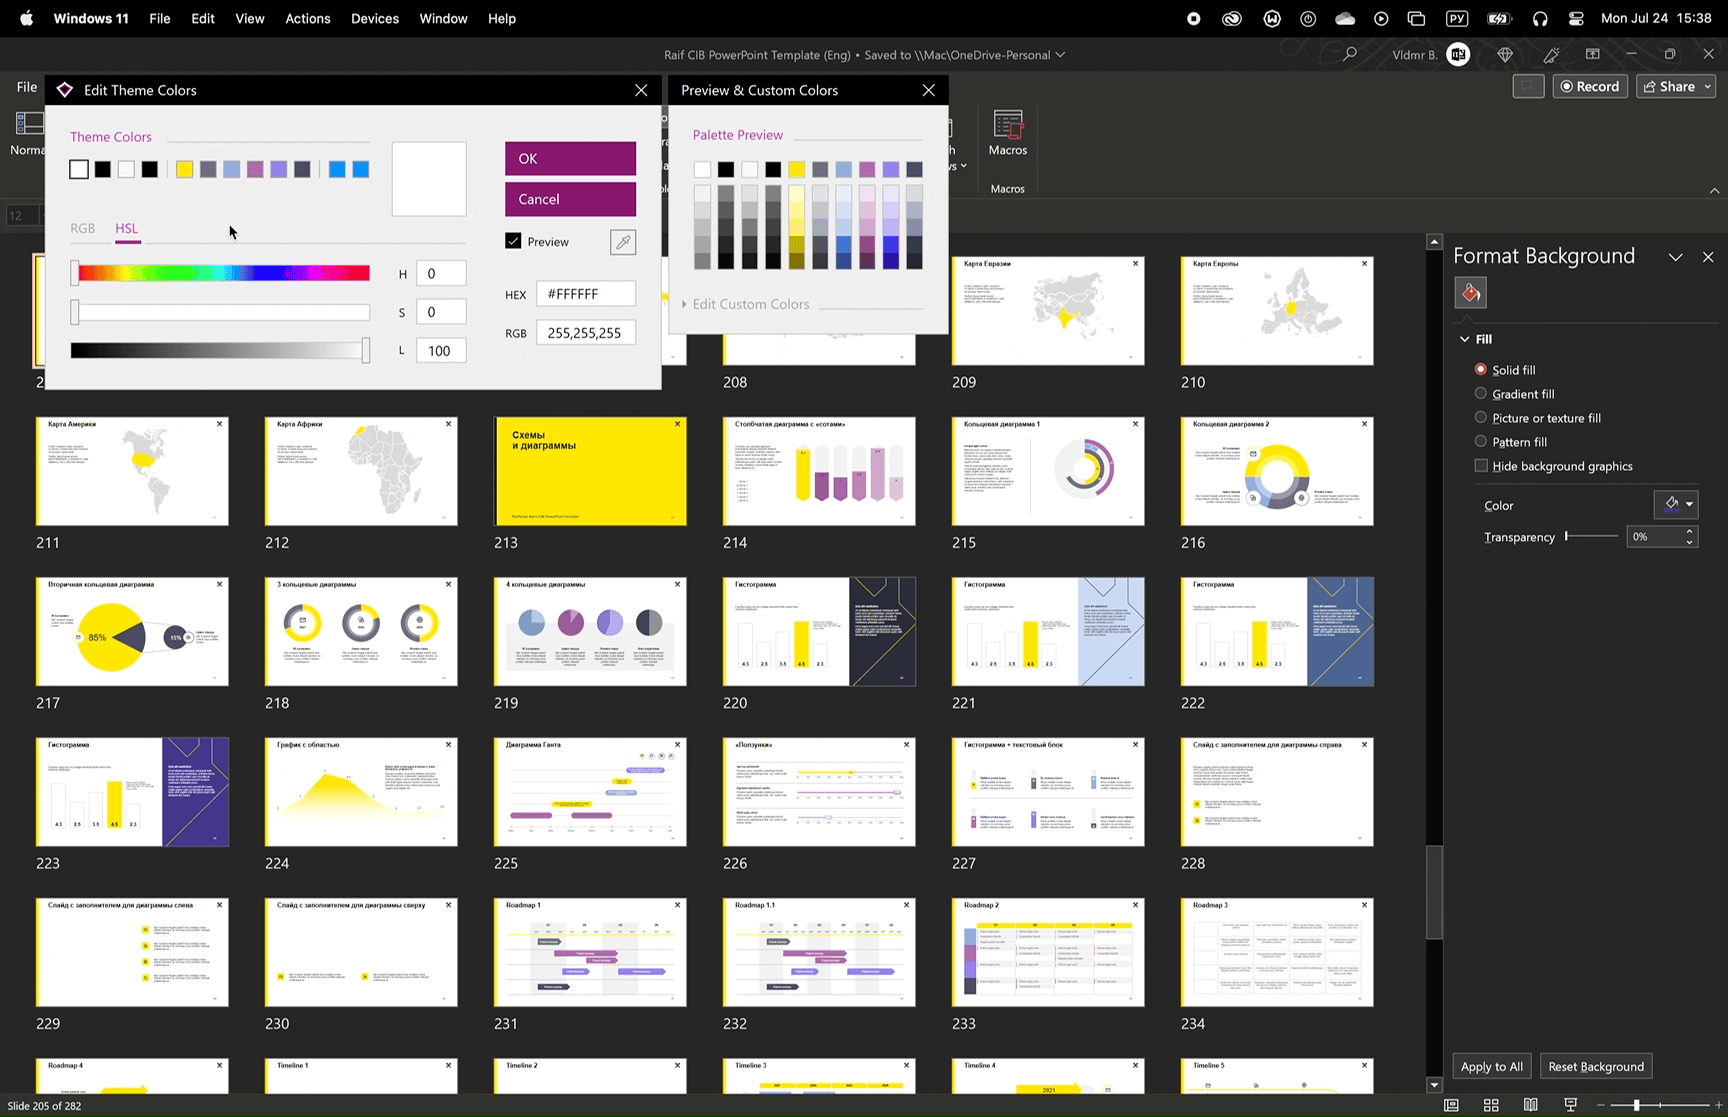
Task: Start Slide Show from status bar icon
Action: 1571,1105
